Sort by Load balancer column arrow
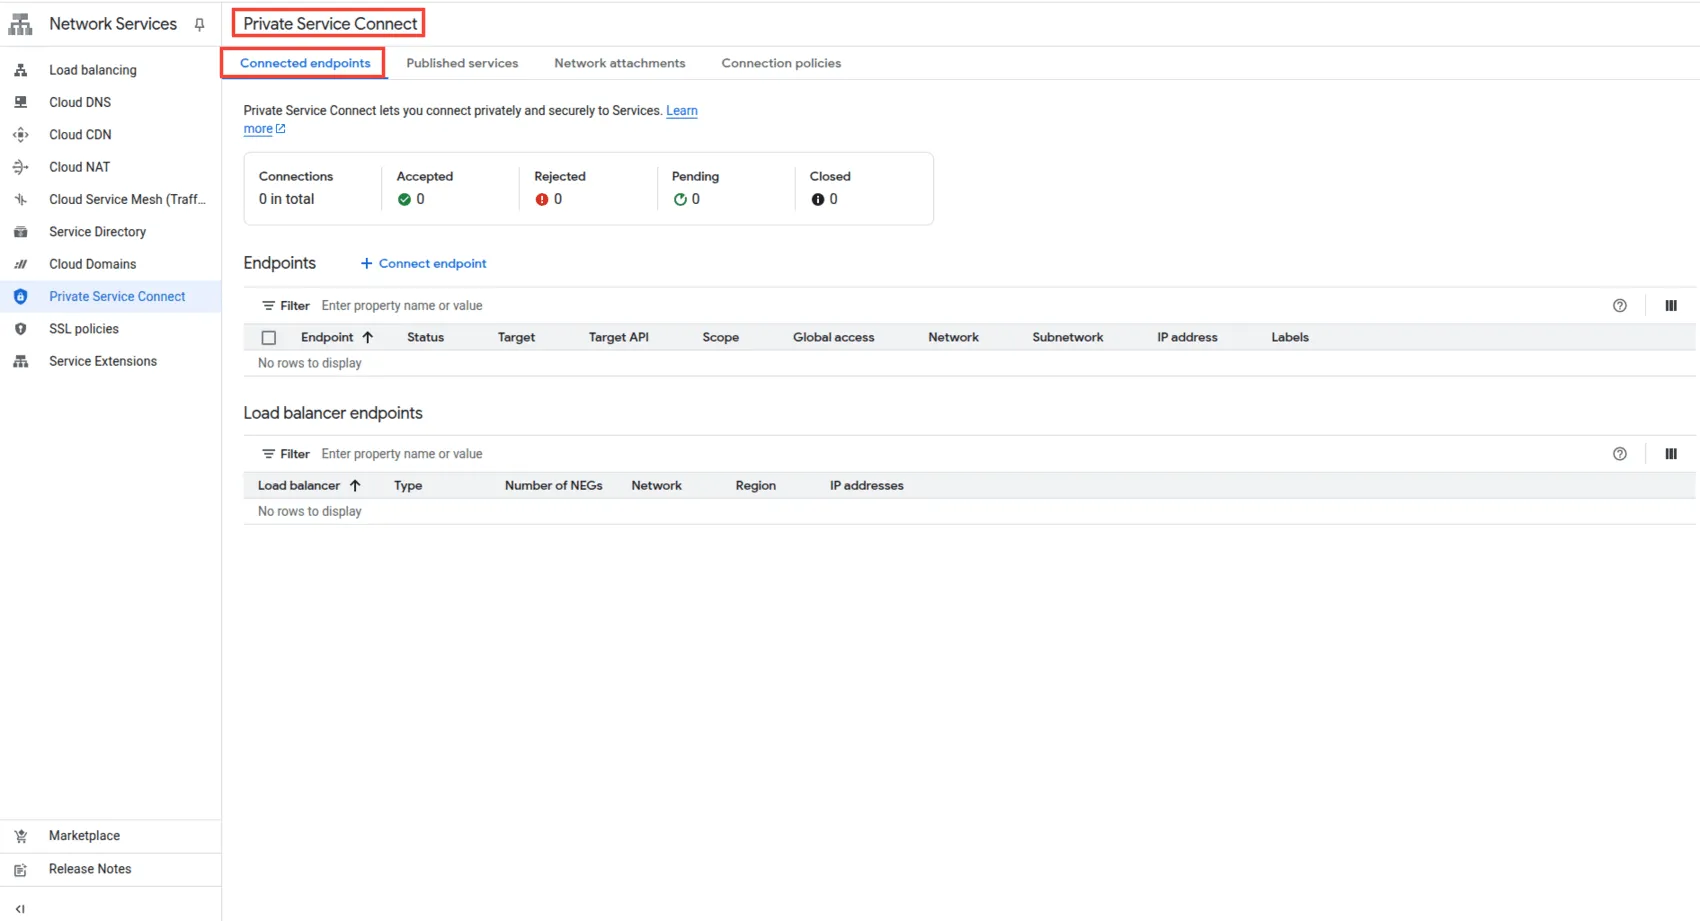The width and height of the screenshot is (1700, 921). click(x=355, y=486)
